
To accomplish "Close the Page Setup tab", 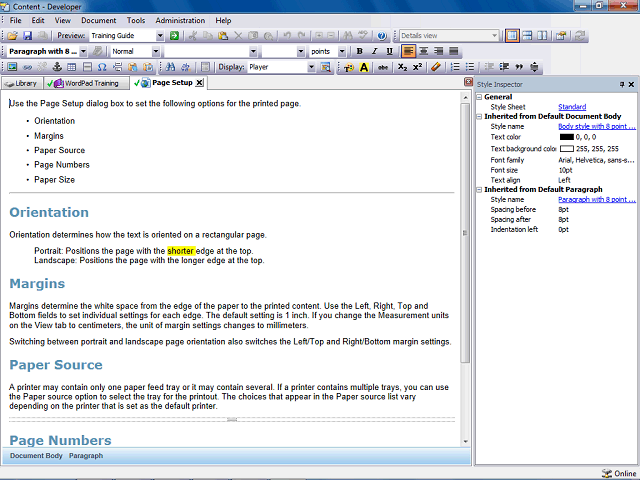I will tap(199, 83).
